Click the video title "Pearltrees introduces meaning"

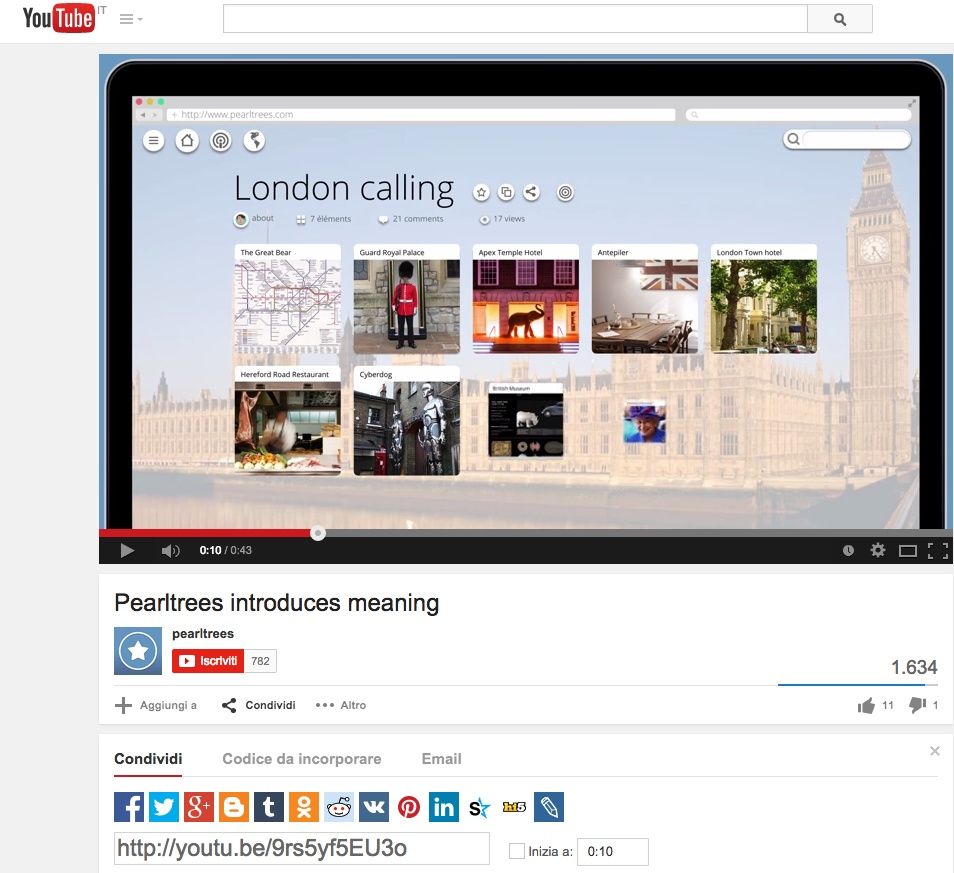tap(277, 603)
